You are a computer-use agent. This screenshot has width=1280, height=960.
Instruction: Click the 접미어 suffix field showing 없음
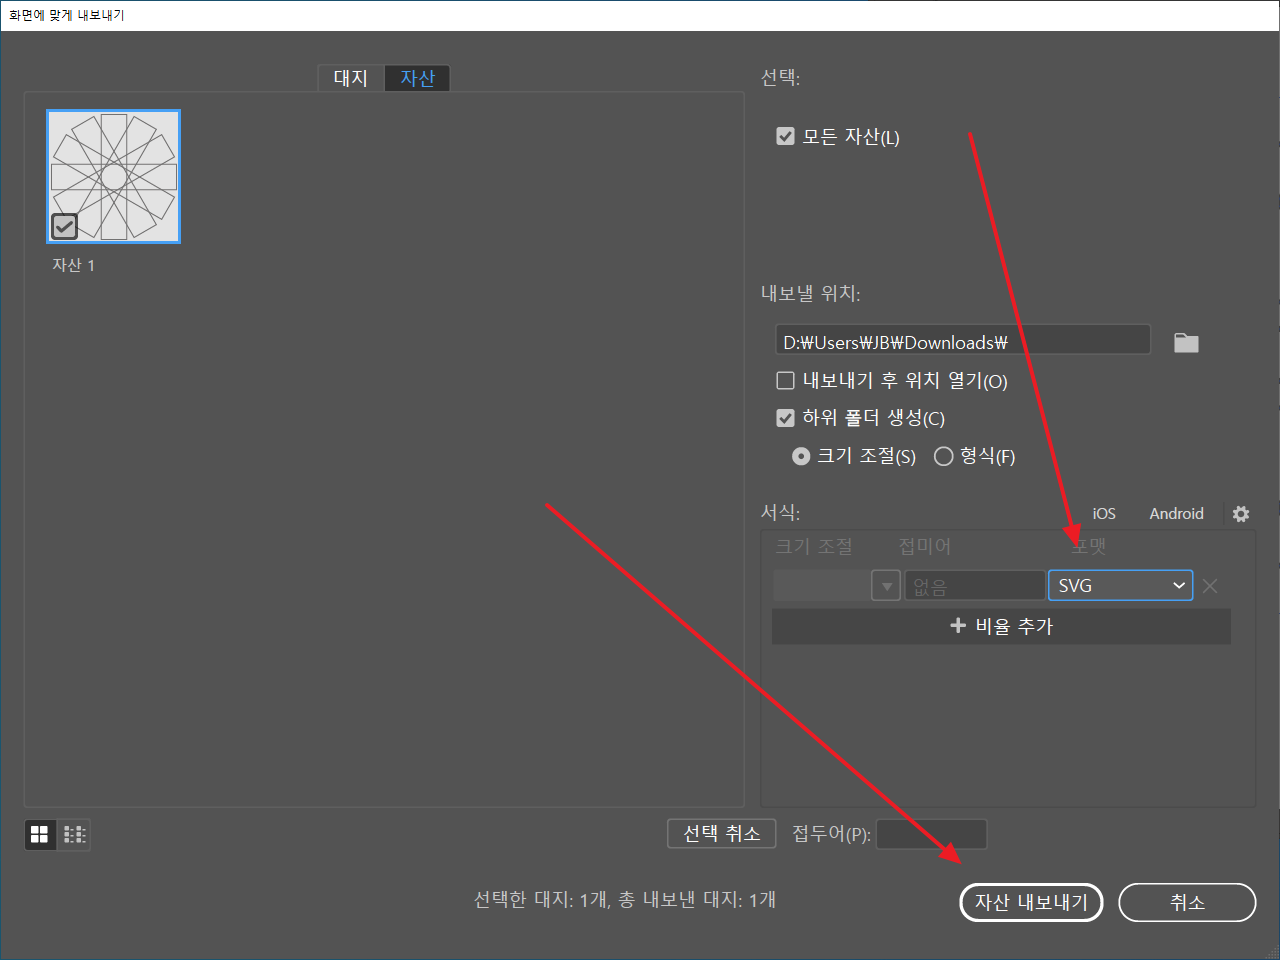pyautogui.click(x=975, y=586)
